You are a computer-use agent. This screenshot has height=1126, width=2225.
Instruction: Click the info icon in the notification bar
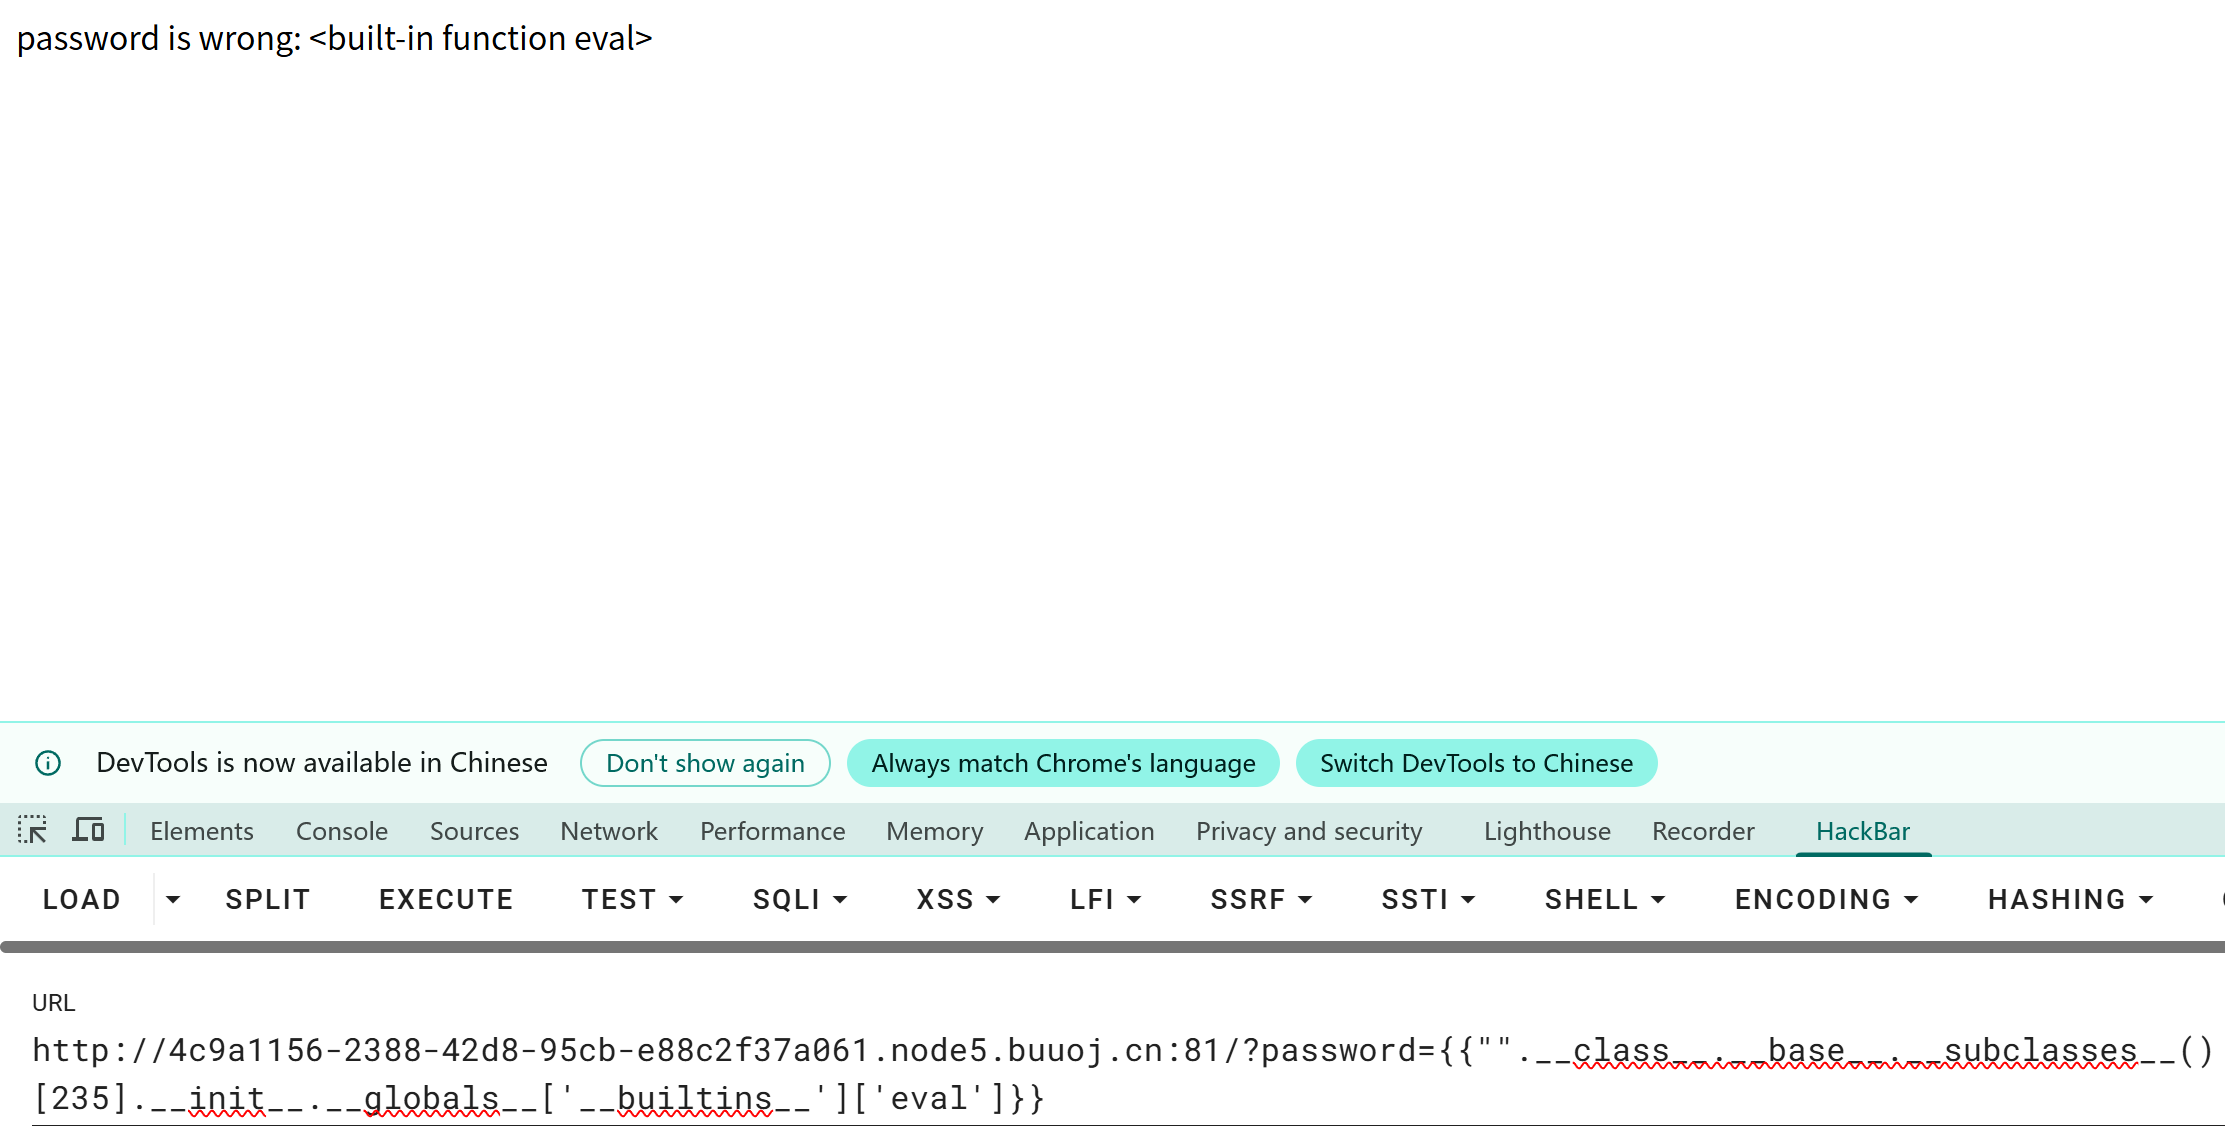pos(48,763)
